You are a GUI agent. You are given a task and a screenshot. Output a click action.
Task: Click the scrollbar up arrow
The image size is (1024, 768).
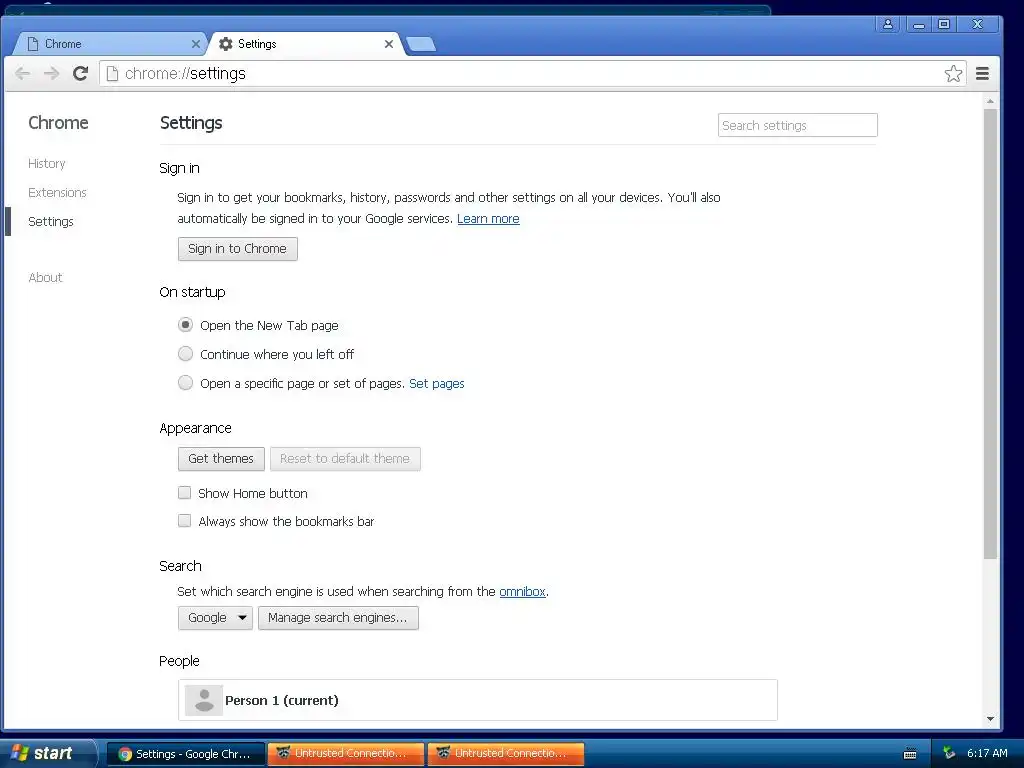tap(990, 101)
